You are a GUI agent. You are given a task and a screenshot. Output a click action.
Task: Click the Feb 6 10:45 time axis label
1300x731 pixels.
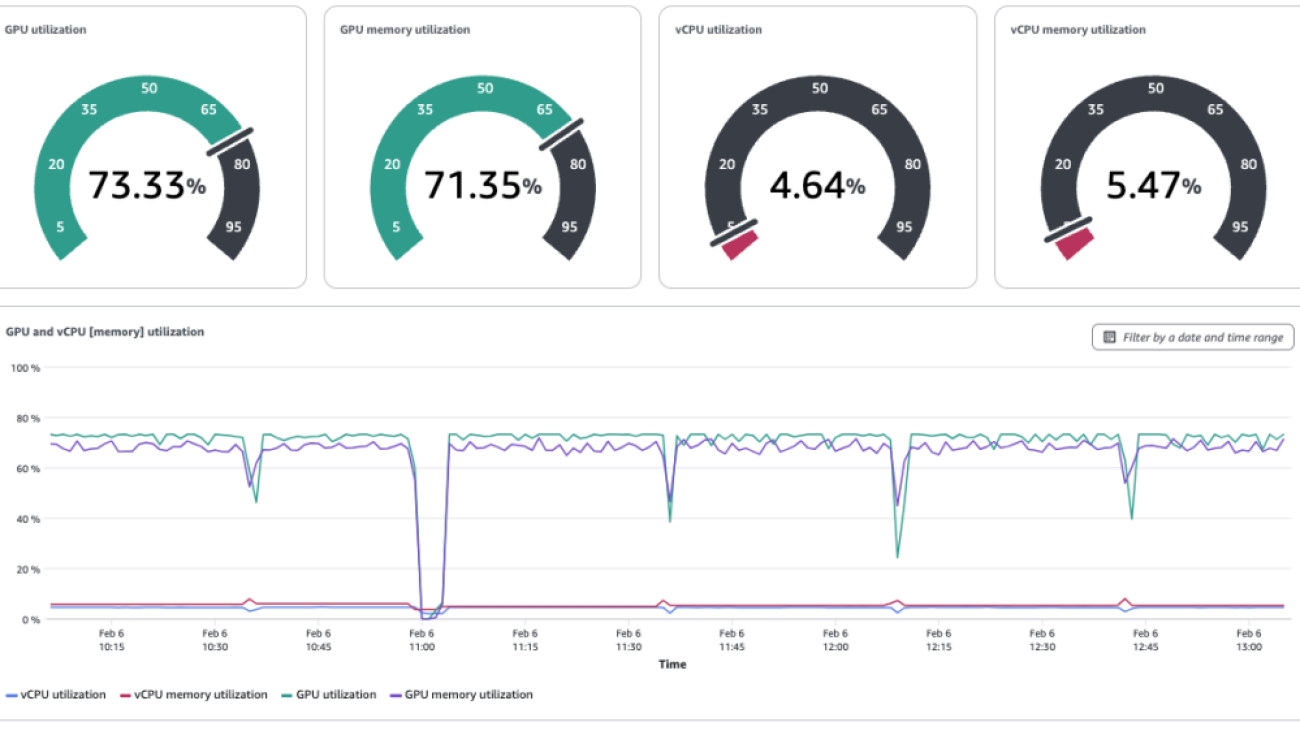coord(318,640)
